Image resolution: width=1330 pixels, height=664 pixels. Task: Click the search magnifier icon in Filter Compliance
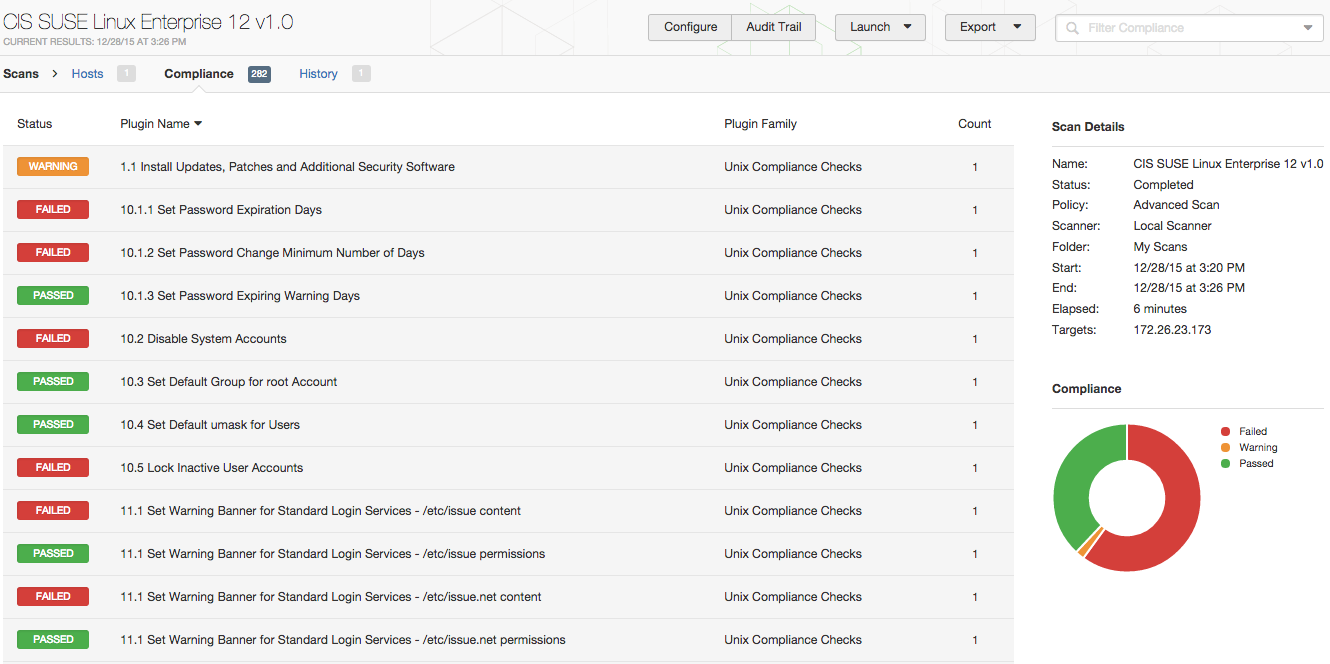1073,28
